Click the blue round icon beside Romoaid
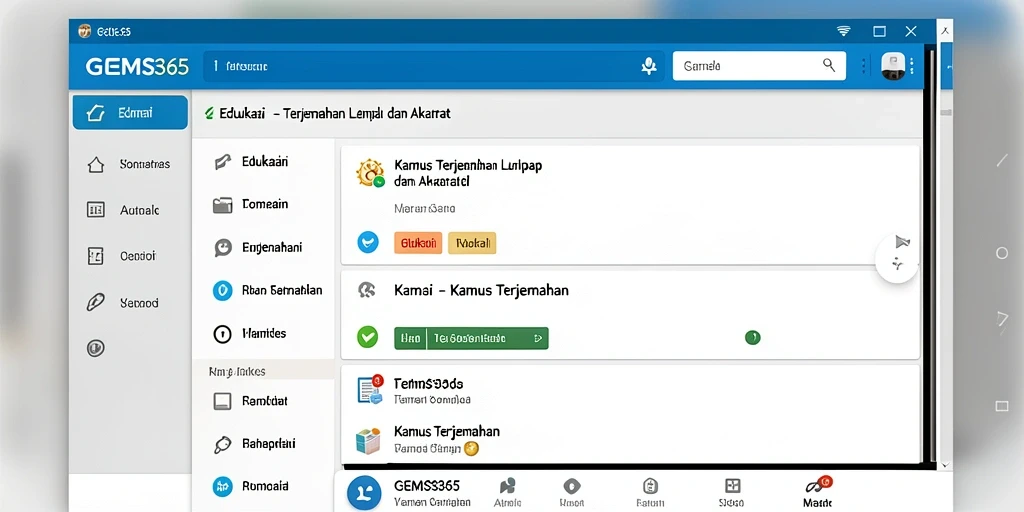 [x=223, y=487]
